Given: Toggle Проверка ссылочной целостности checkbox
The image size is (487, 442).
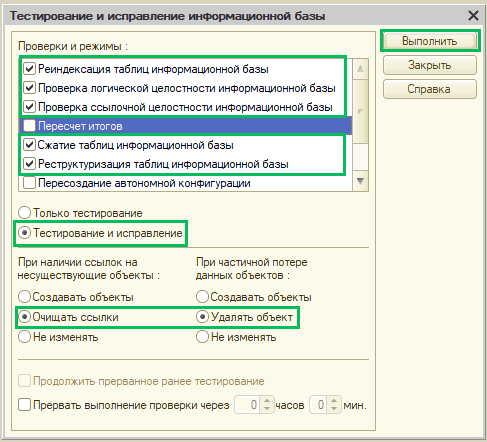Looking at the screenshot, I should click(x=29, y=107).
